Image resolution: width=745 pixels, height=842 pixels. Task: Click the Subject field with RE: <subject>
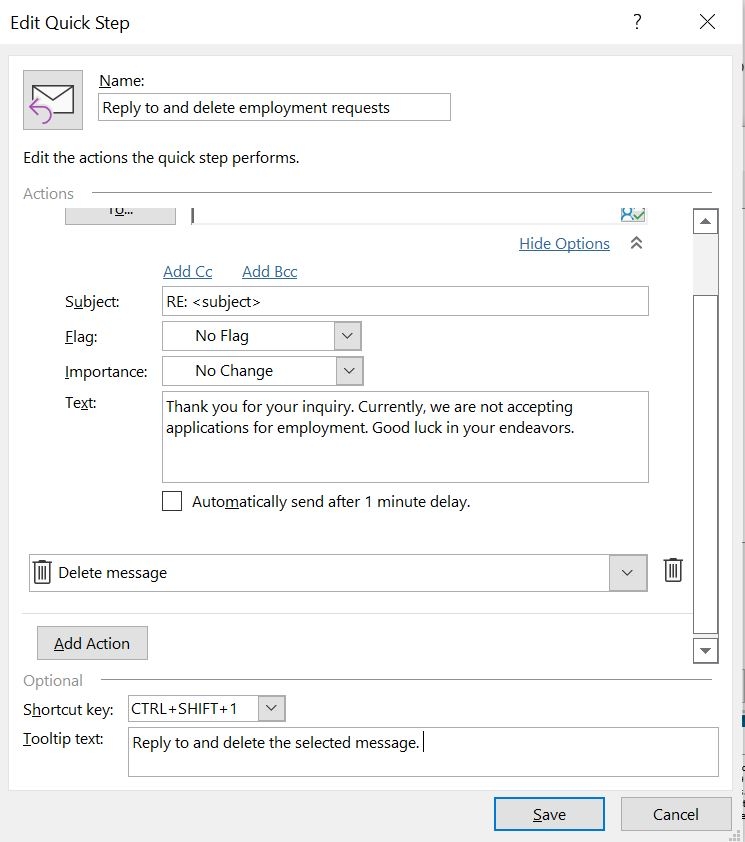(x=405, y=301)
